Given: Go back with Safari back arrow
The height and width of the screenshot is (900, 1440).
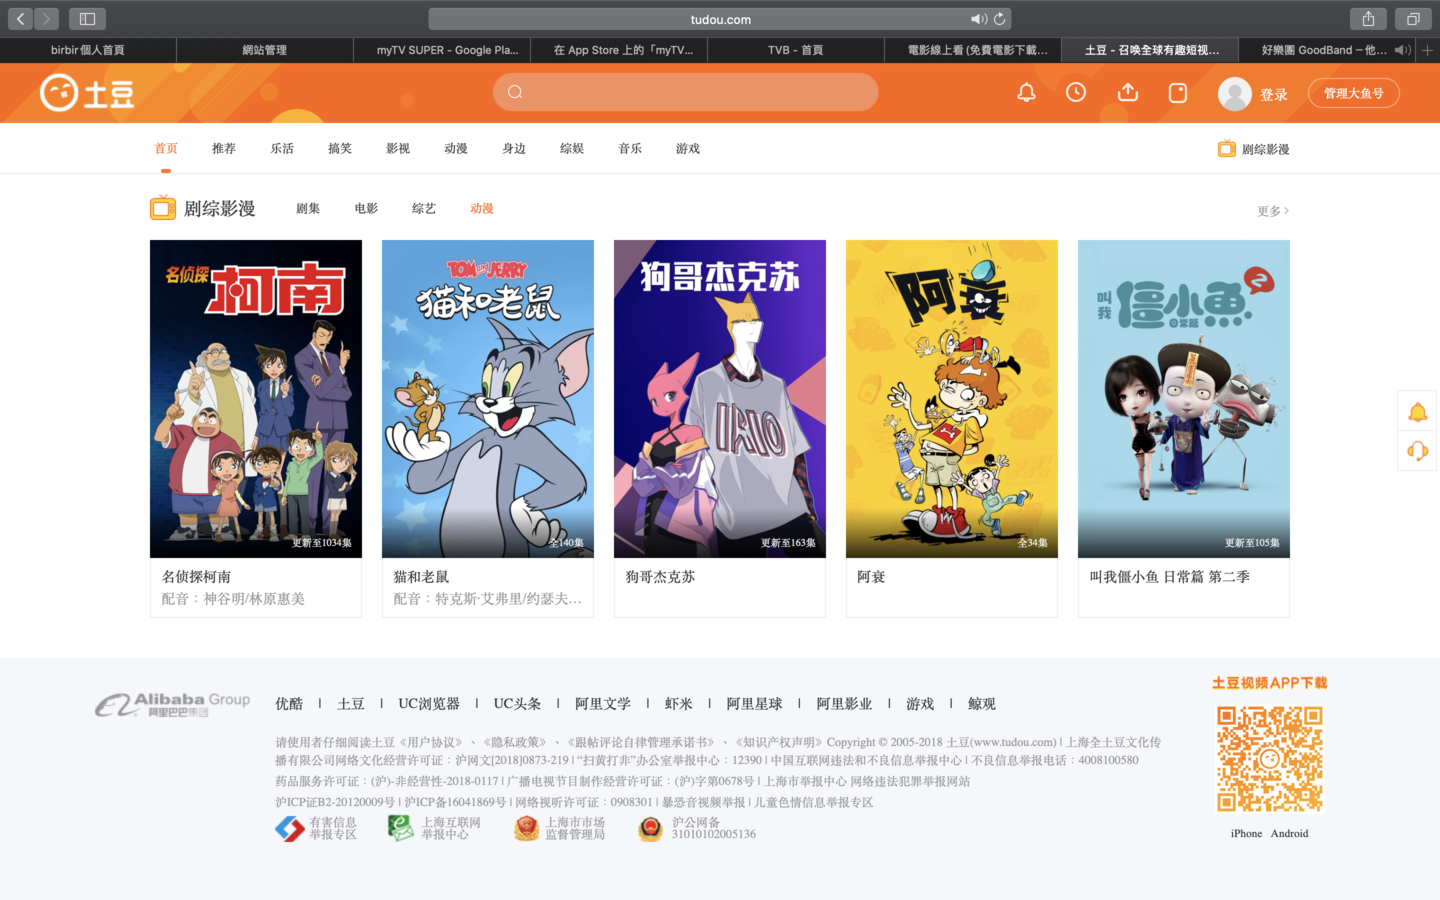Looking at the screenshot, I should [20, 19].
